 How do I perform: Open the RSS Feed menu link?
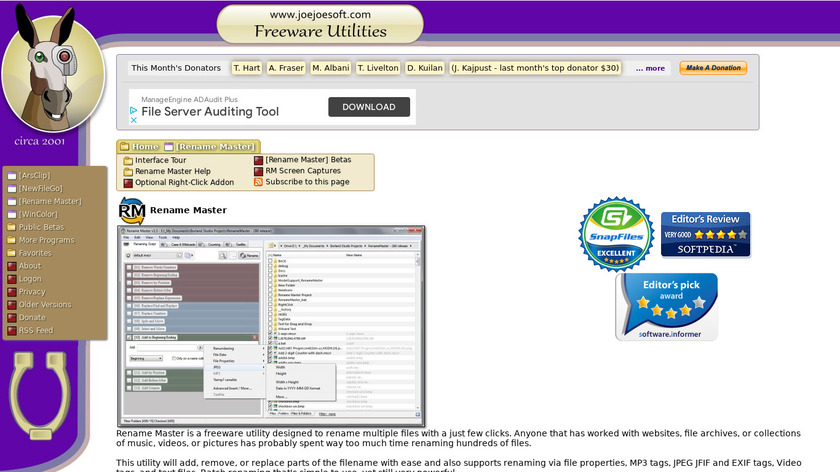click(x=36, y=331)
